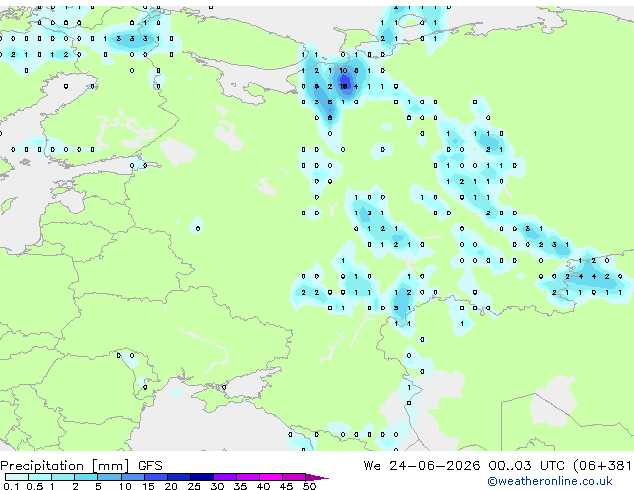Pick the 0.5–1 mm legend swatch
This screenshot has height=490, width=634.
coord(40,477)
